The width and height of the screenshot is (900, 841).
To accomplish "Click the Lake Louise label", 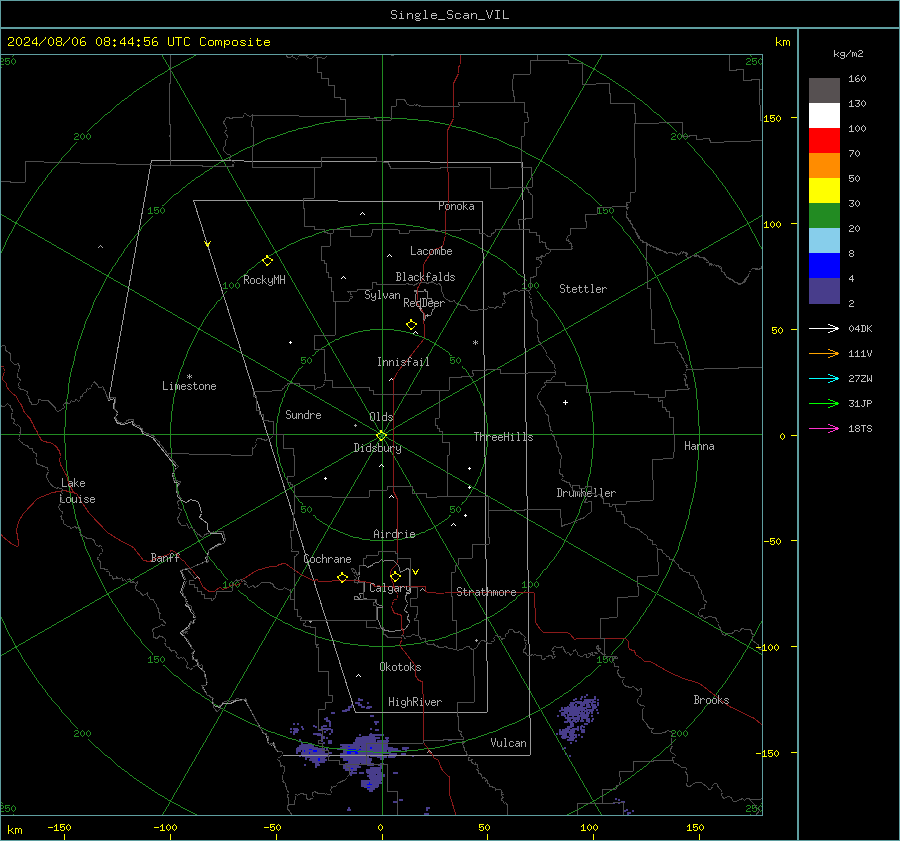I will tap(77, 491).
